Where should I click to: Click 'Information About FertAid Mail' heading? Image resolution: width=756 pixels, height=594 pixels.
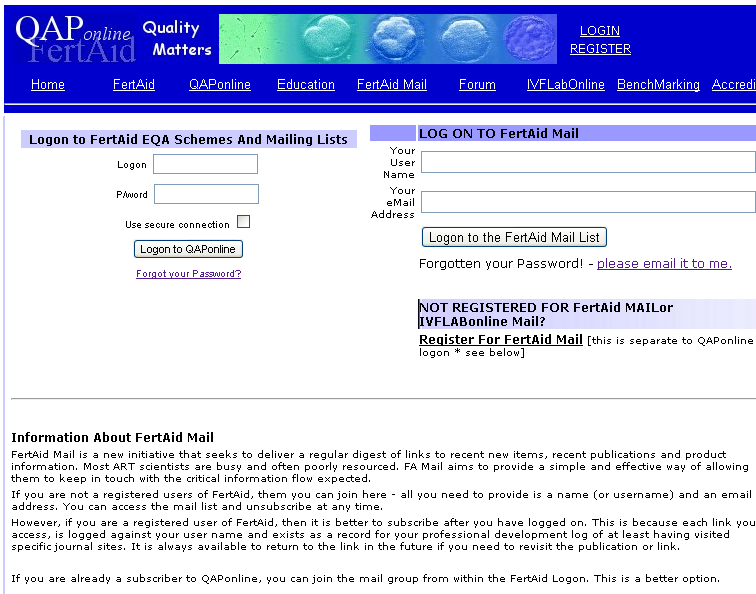[112, 437]
